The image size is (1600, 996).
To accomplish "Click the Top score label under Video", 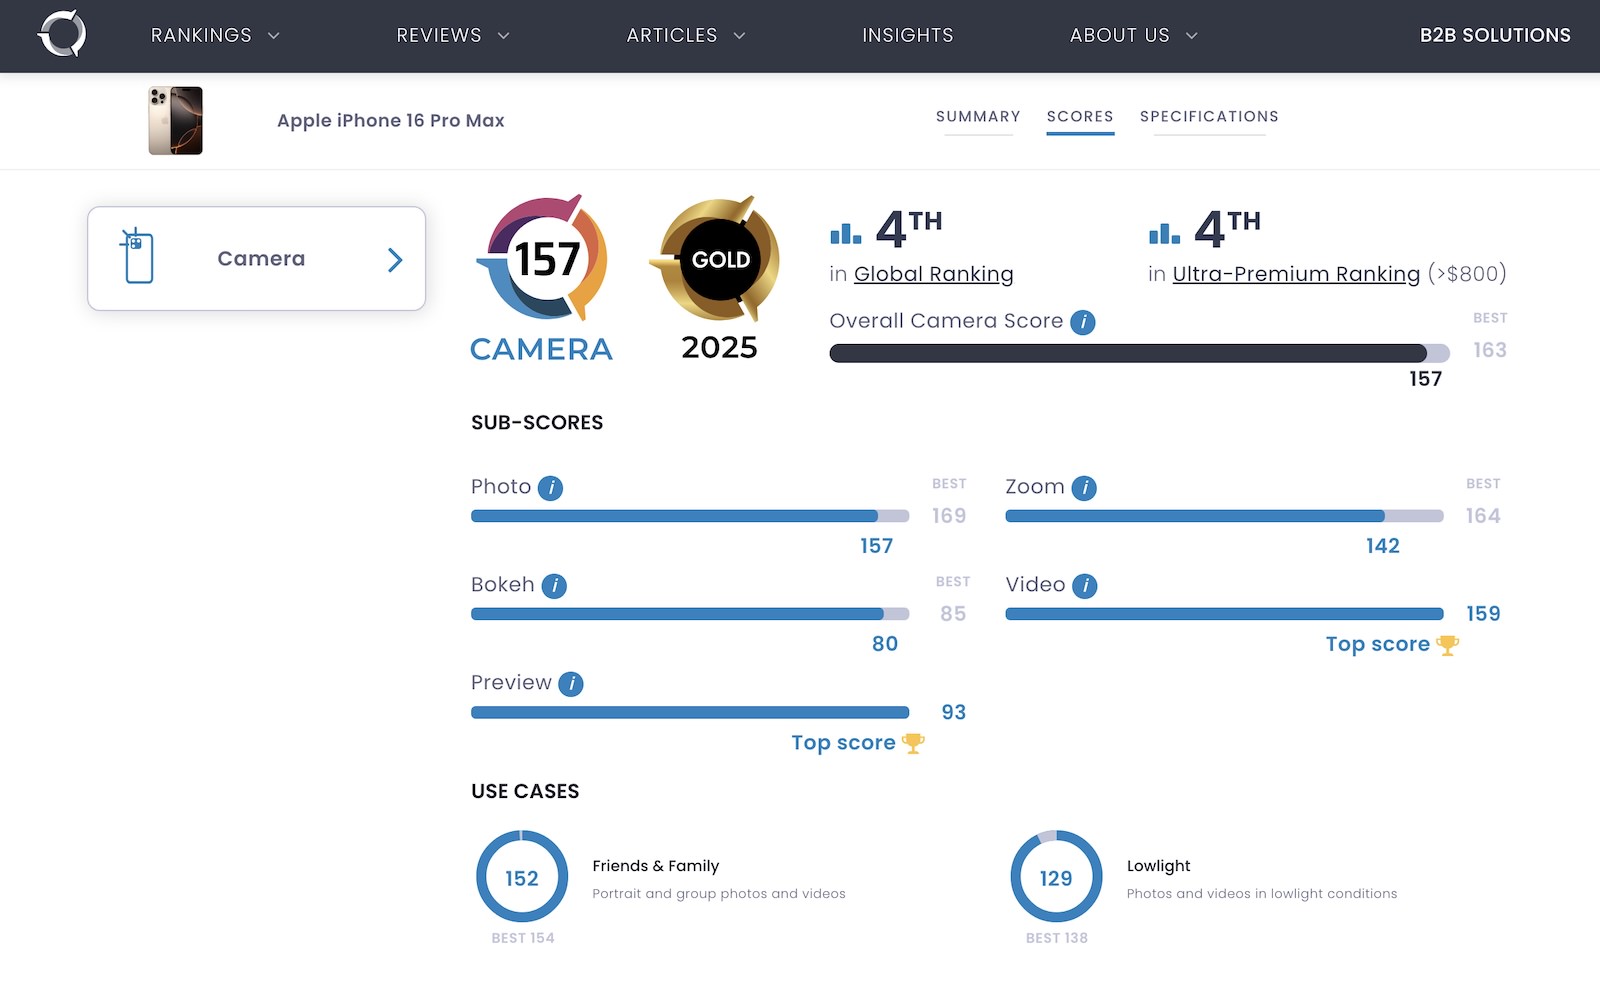I will click(x=1377, y=645).
